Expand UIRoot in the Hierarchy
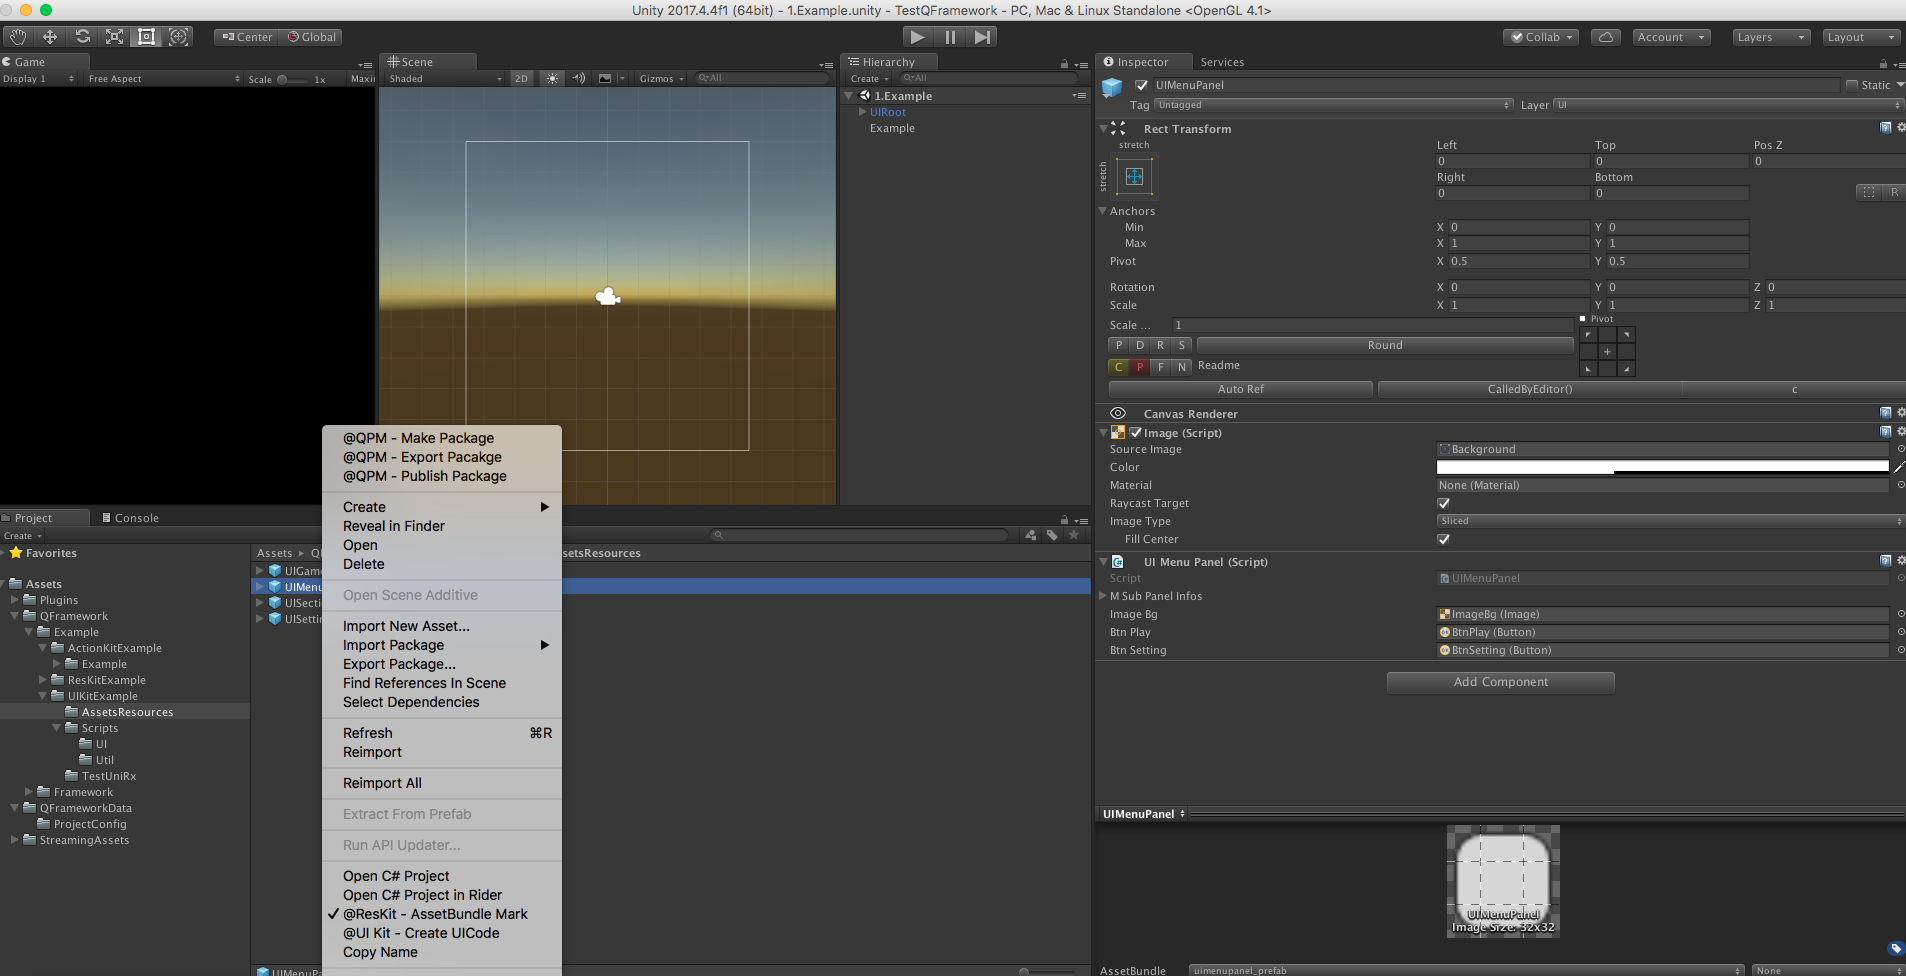 (x=863, y=112)
